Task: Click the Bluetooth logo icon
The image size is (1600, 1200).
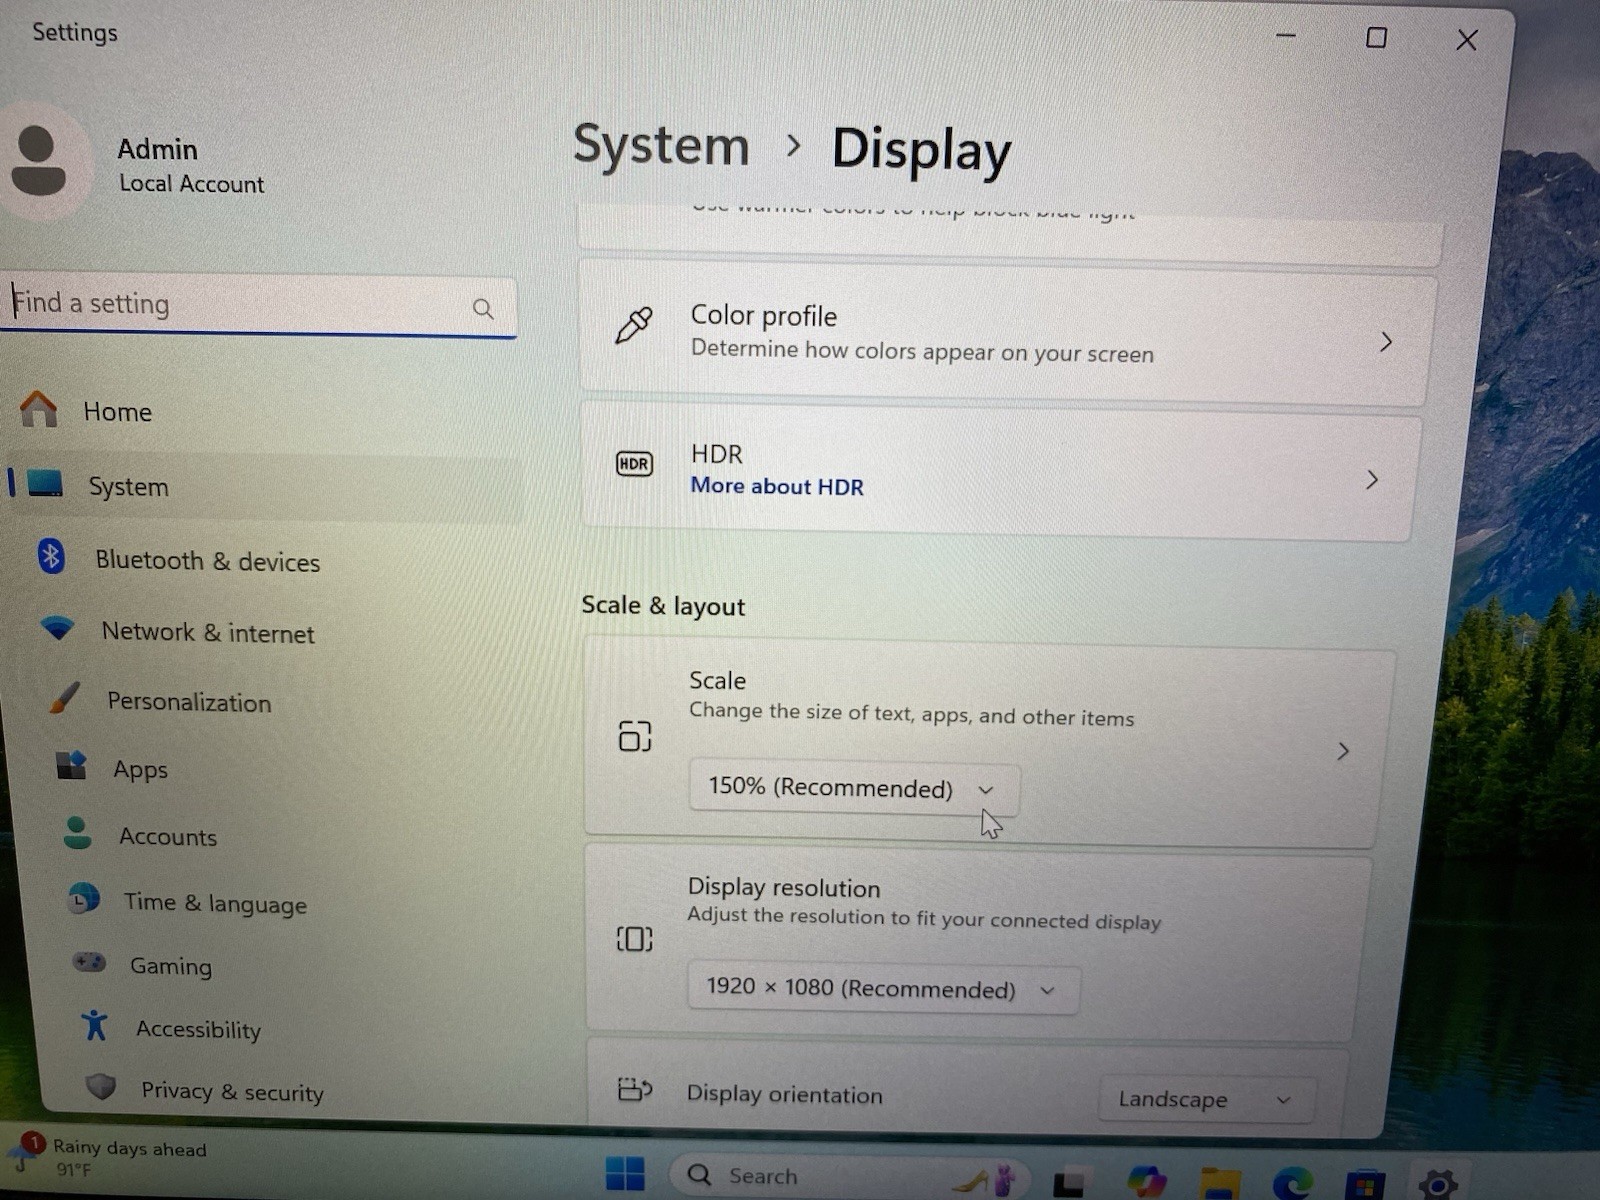Action: tap(51, 556)
